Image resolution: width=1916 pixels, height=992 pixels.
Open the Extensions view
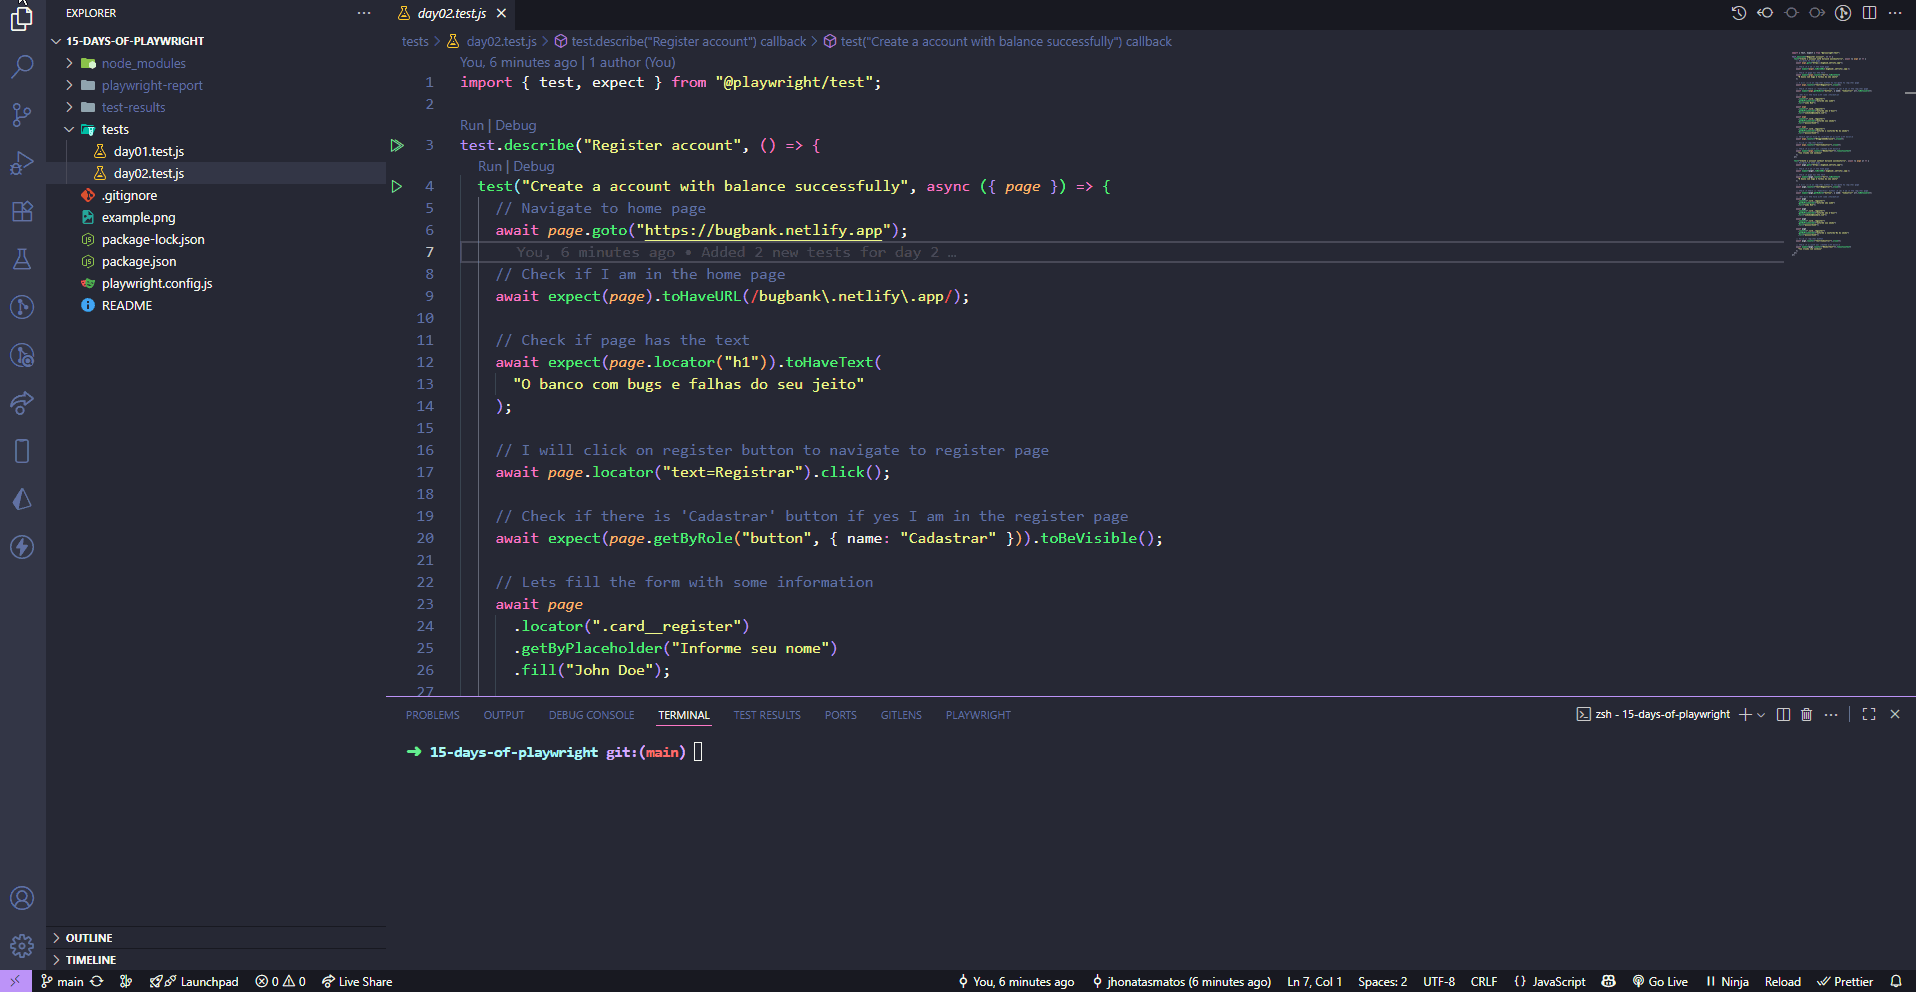(22, 211)
